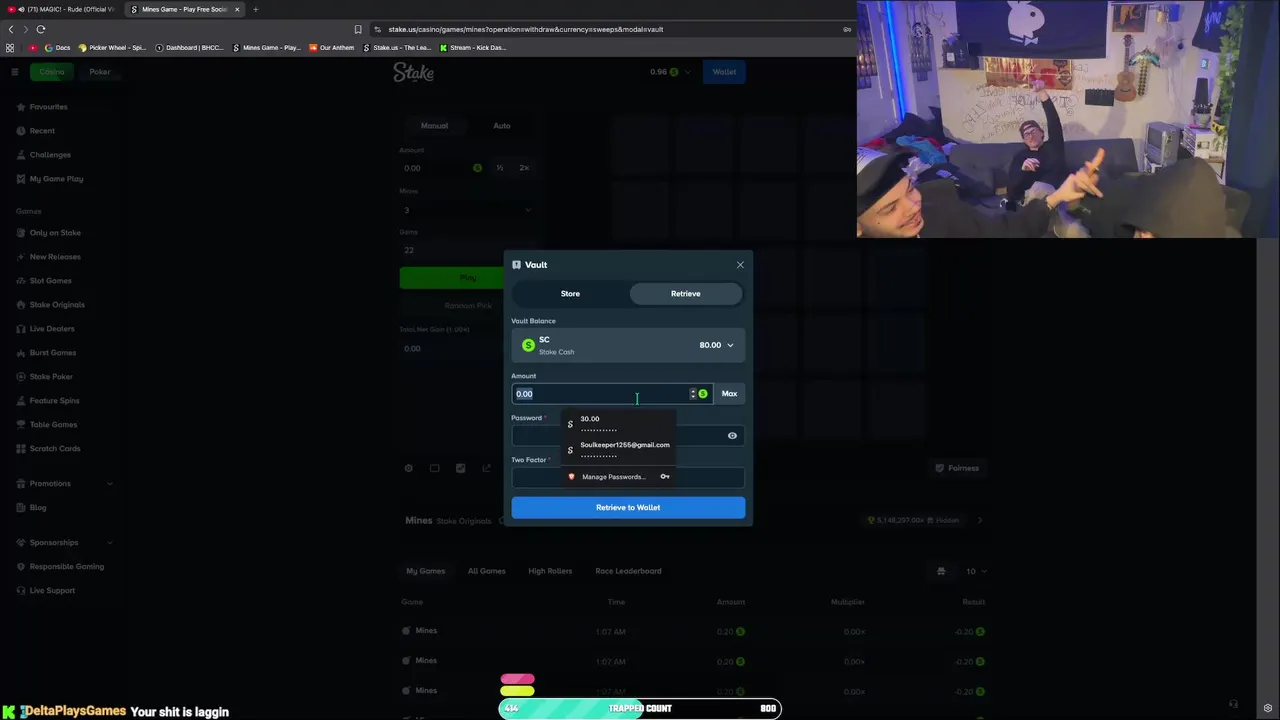Screen dimensions: 1280x720
Task: Open Stake Poker in sidebar
Action: [x=51, y=377]
